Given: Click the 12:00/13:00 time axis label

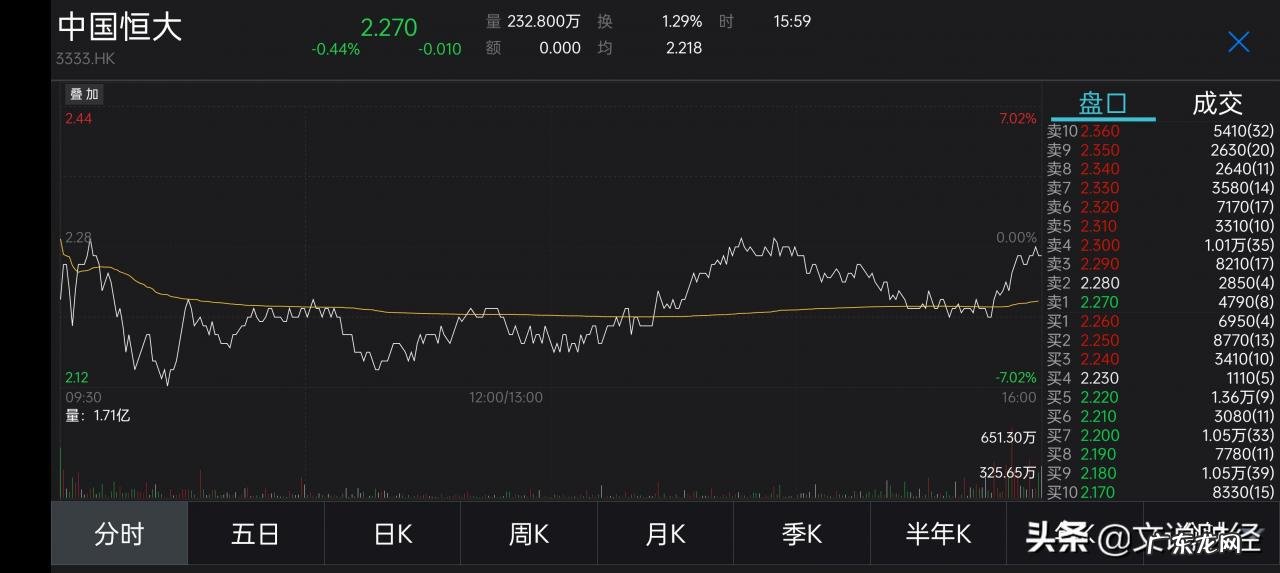Looking at the screenshot, I should tap(506, 397).
